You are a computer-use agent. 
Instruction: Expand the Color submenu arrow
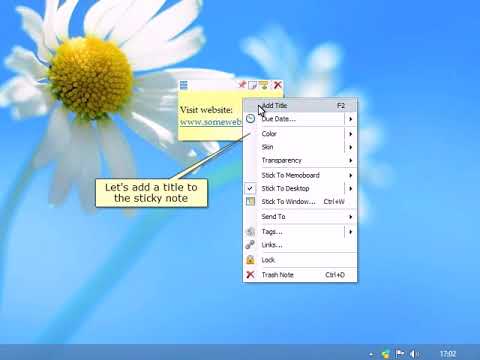(351, 134)
